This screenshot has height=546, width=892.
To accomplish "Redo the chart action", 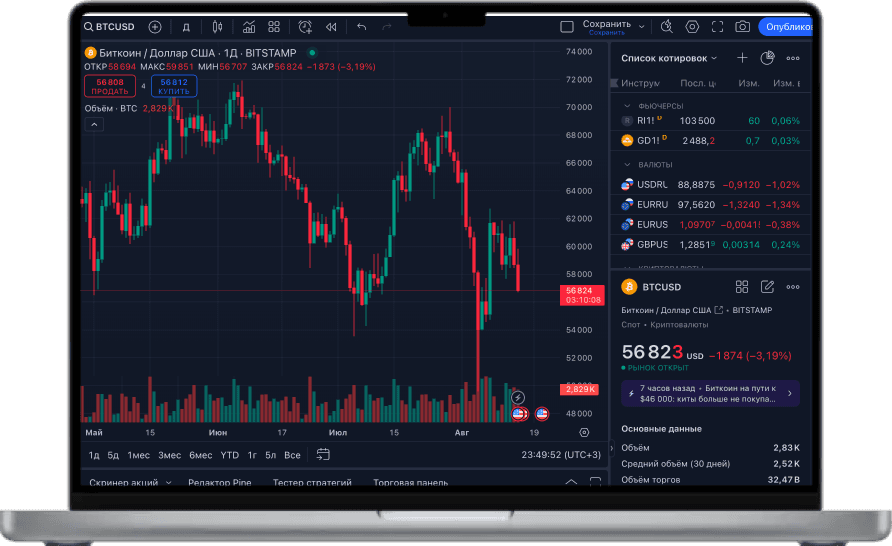I will 387,27.
